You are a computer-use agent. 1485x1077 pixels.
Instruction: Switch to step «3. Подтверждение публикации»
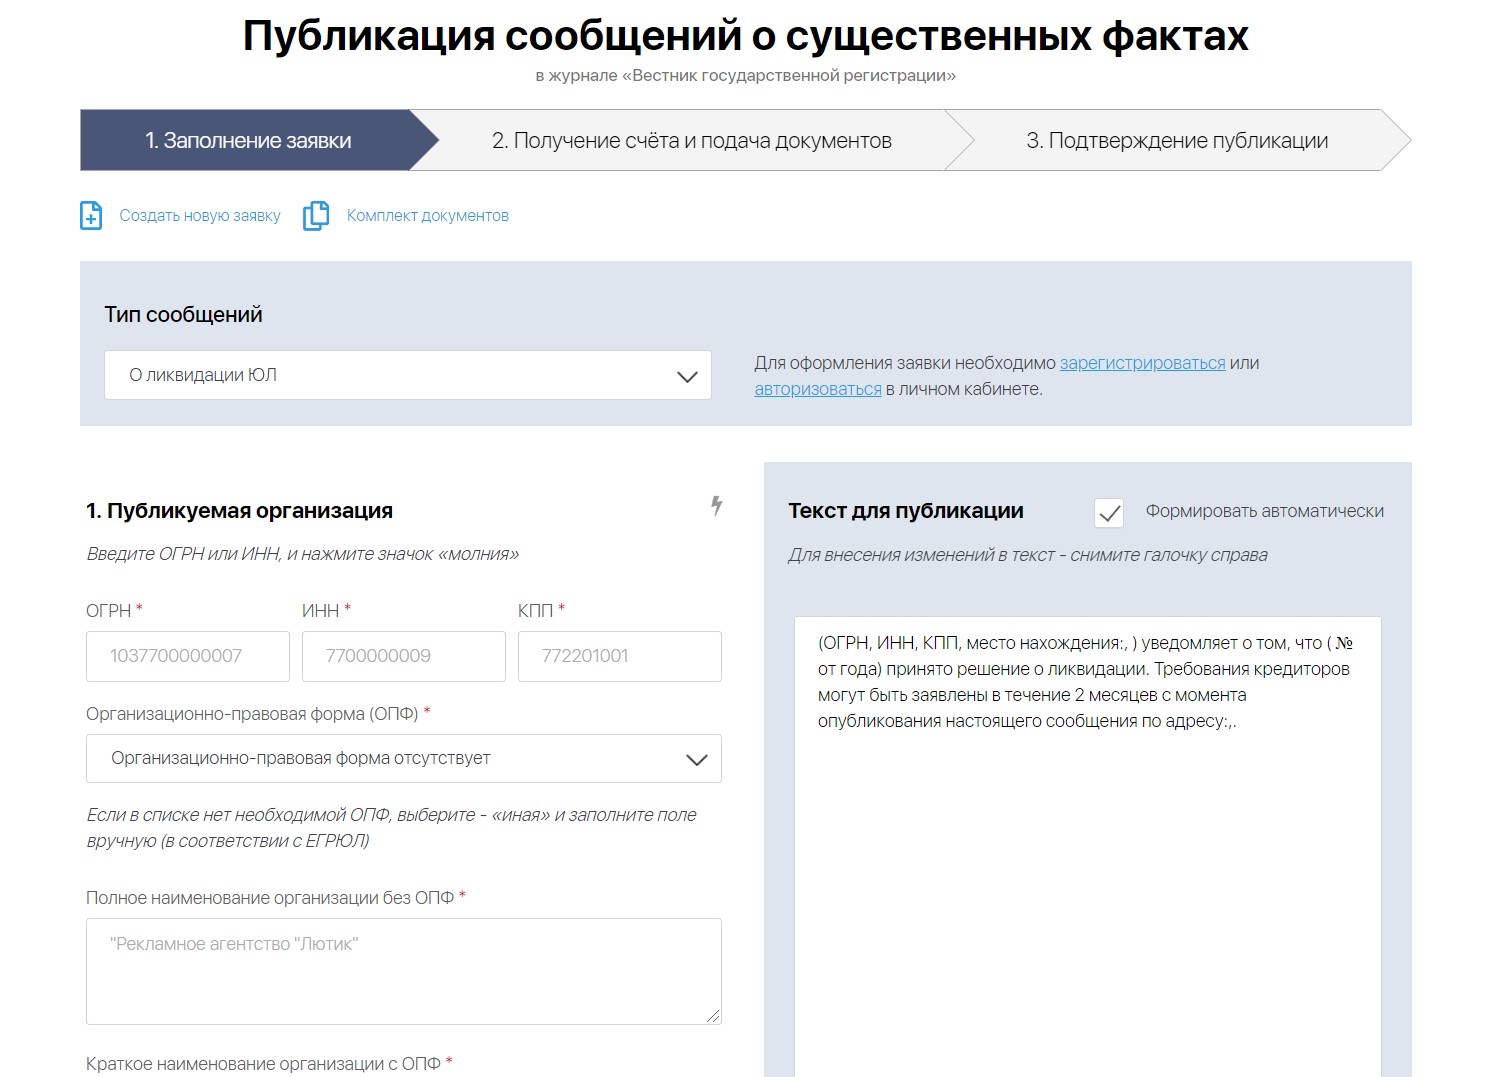tap(1176, 141)
